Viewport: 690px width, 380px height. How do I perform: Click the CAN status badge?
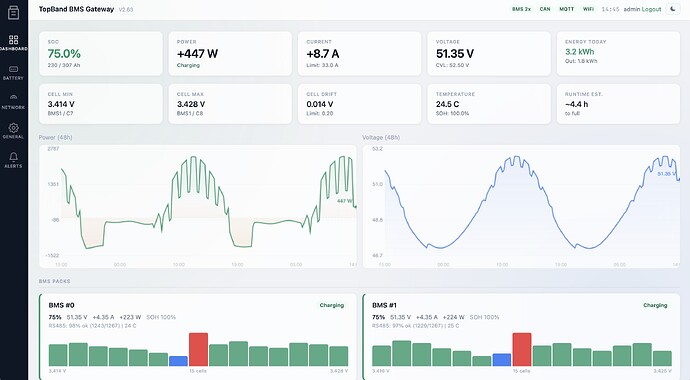(x=545, y=9)
